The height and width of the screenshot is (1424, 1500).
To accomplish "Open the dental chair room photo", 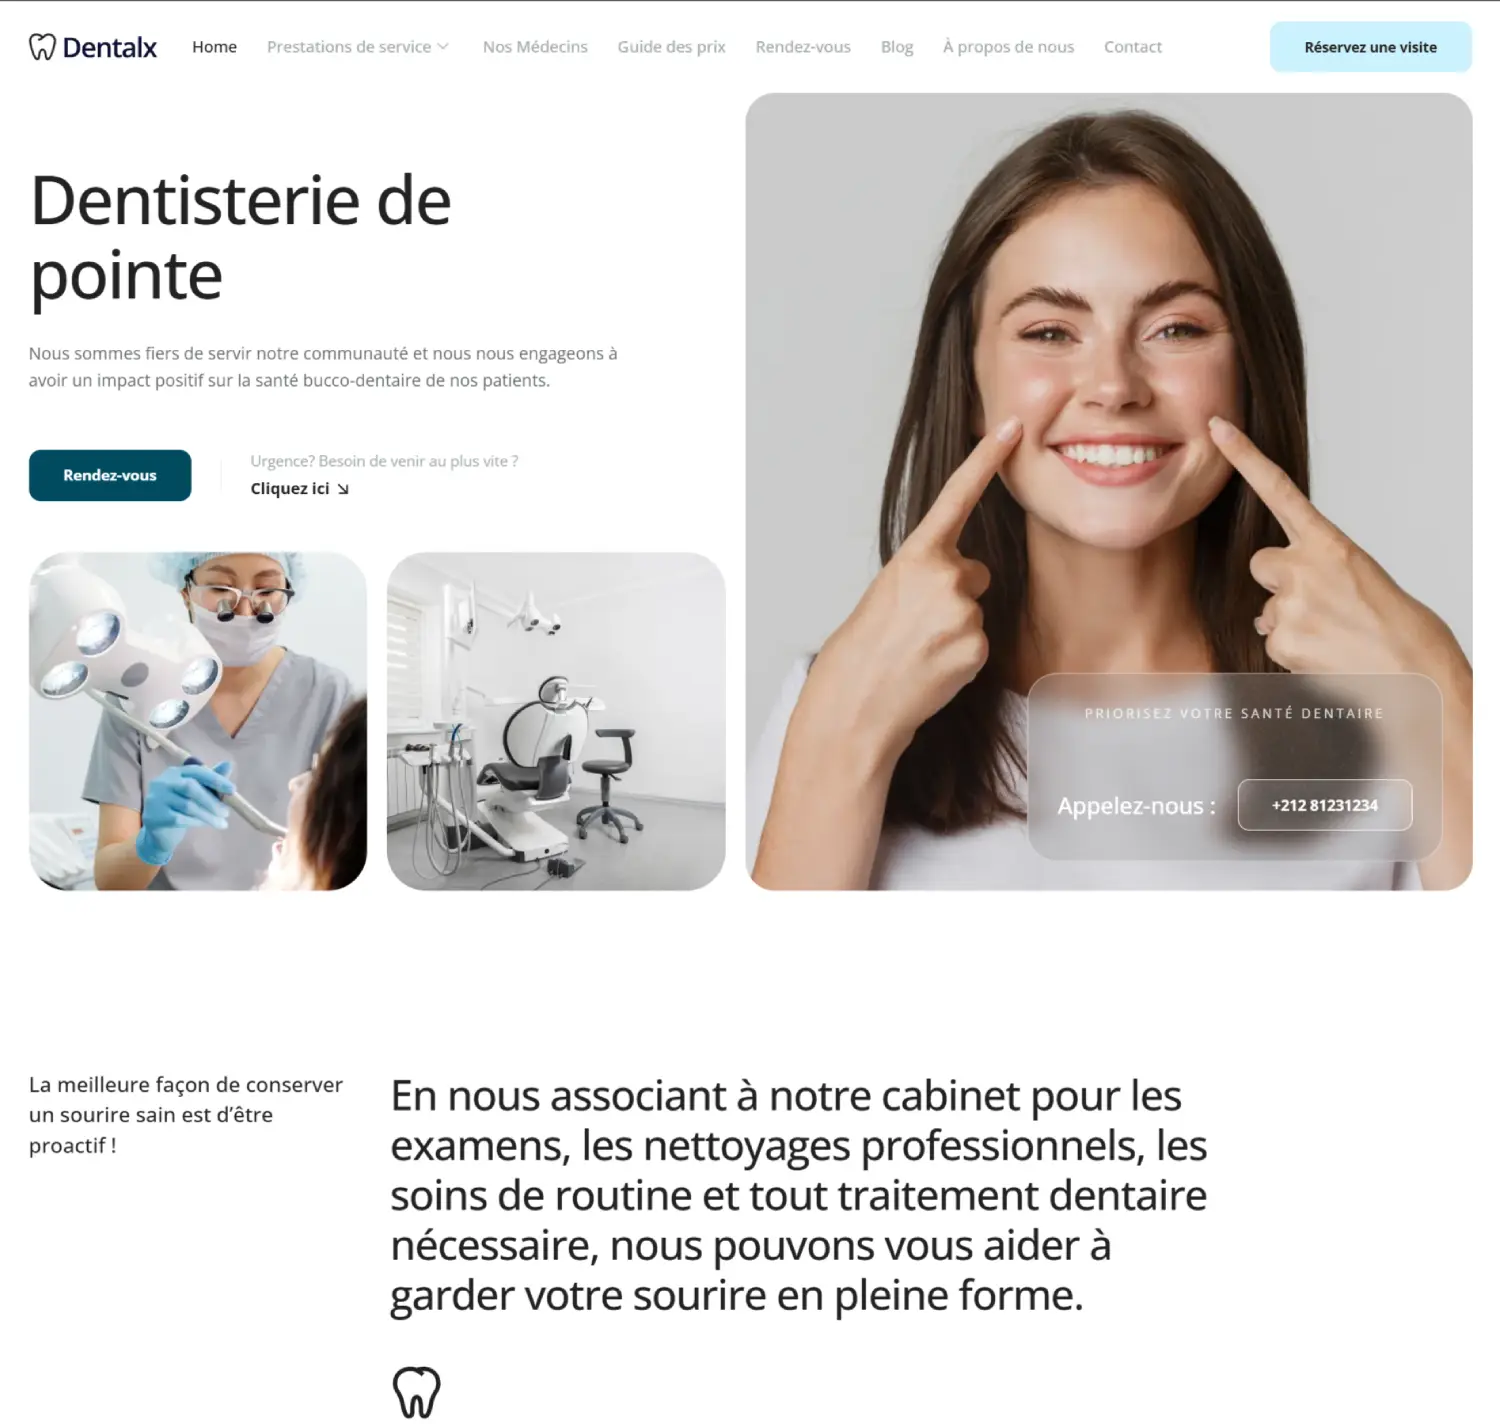I will [556, 721].
